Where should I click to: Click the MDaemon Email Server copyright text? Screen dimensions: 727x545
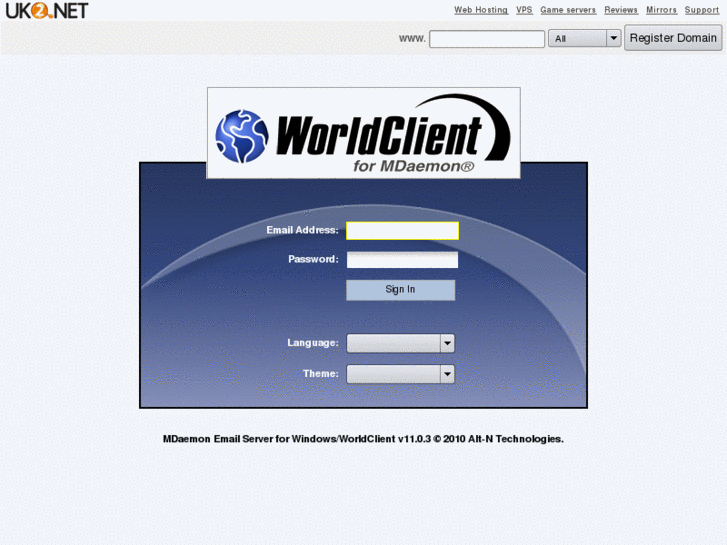pyautogui.click(x=363, y=439)
